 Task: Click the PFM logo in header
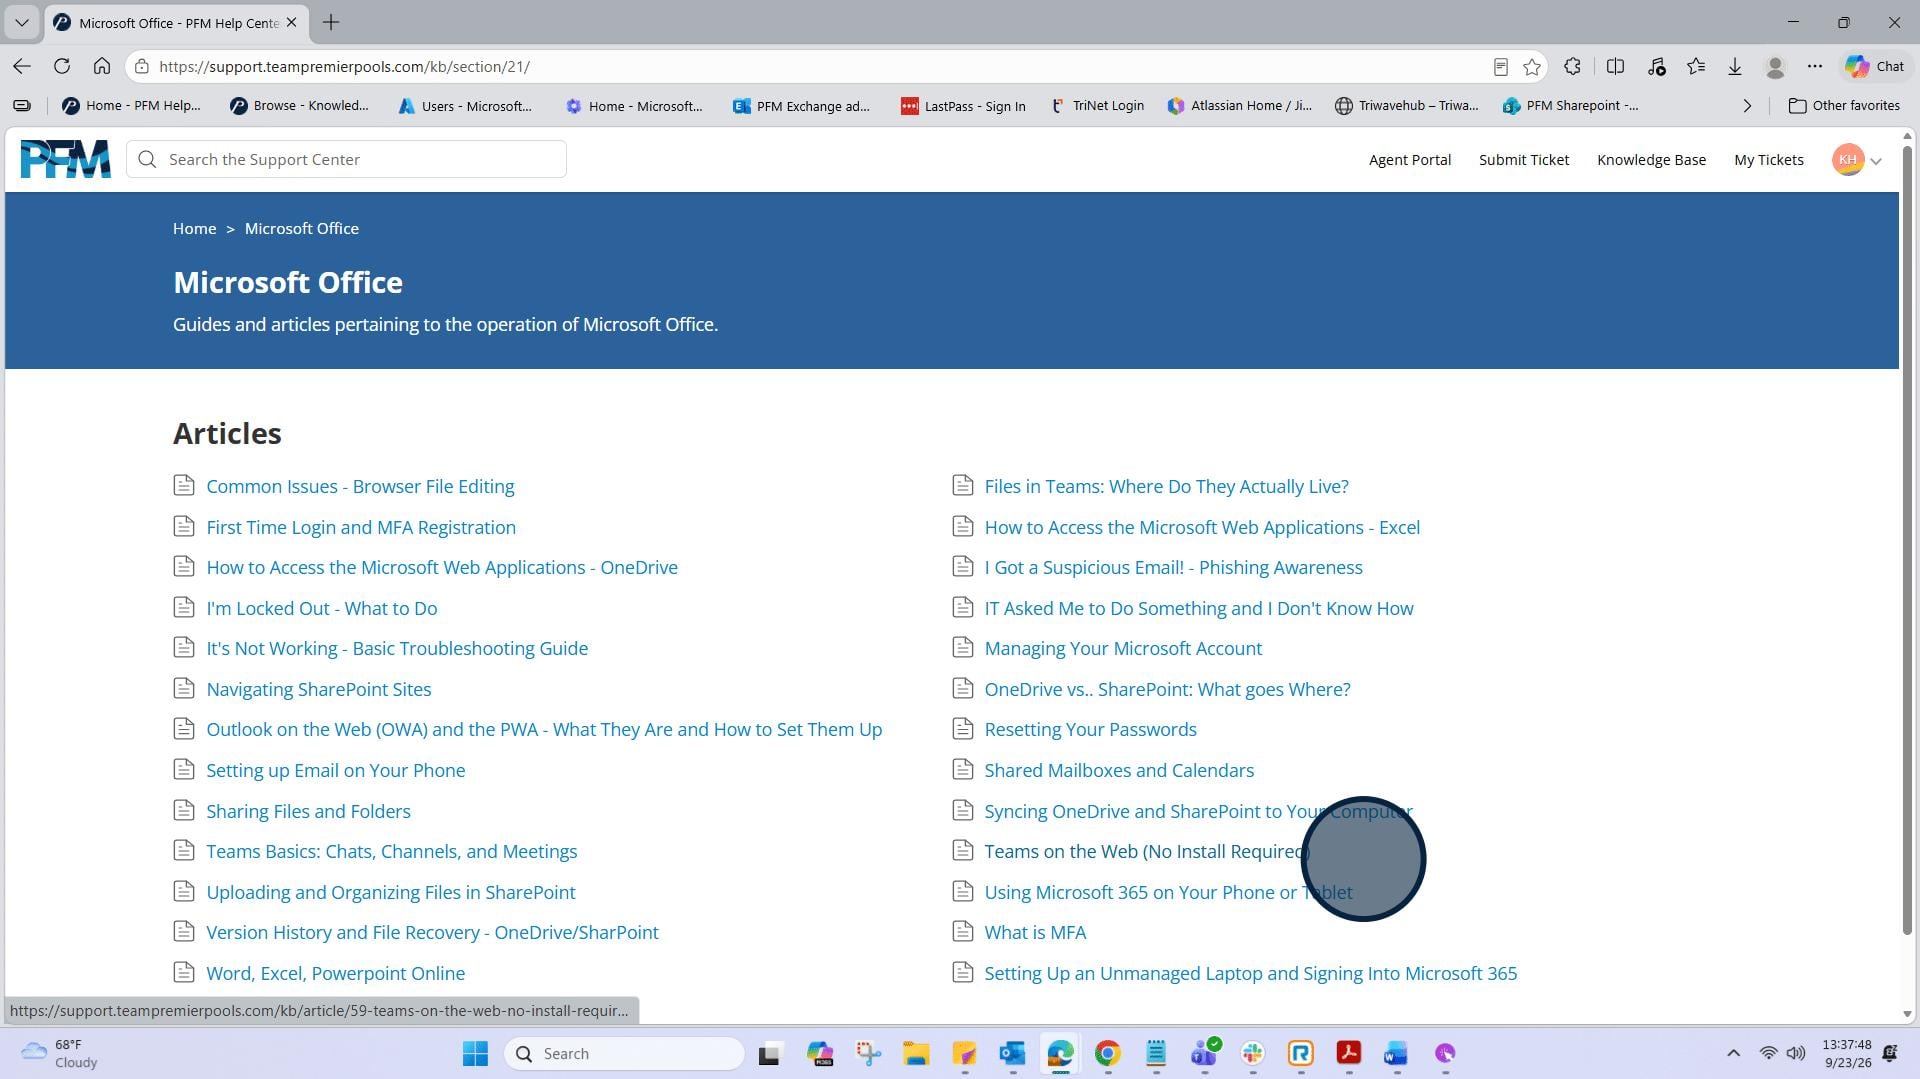[x=65, y=159]
